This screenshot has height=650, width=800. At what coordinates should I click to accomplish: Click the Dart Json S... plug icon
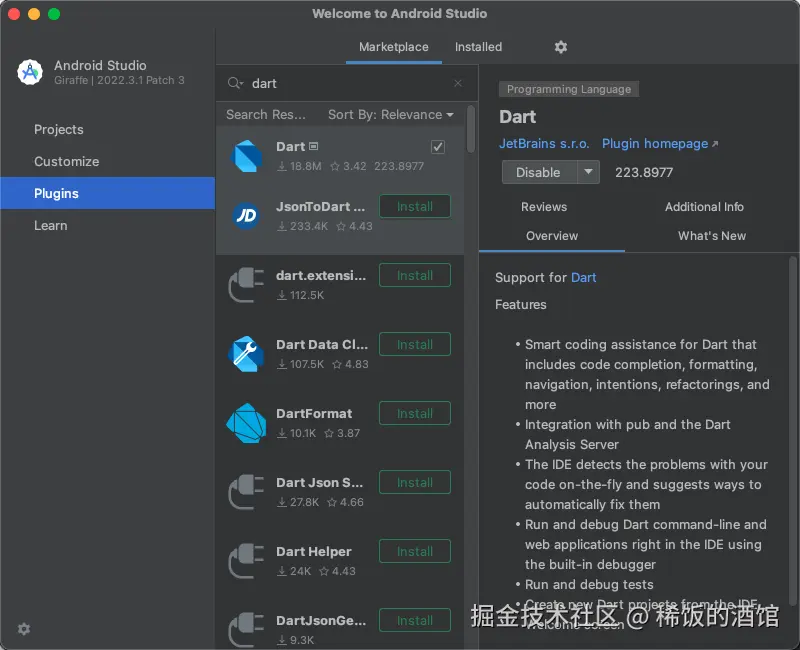pos(246,492)
